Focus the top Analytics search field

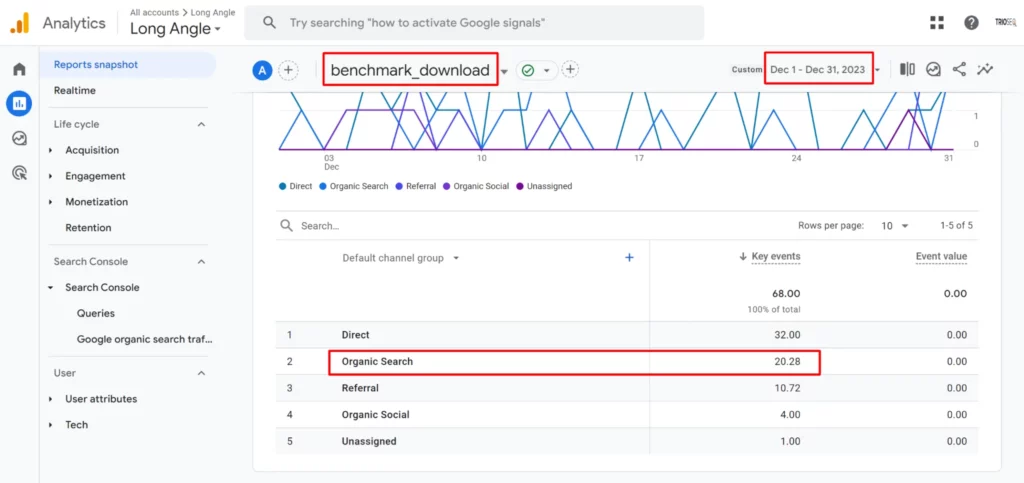474,23
